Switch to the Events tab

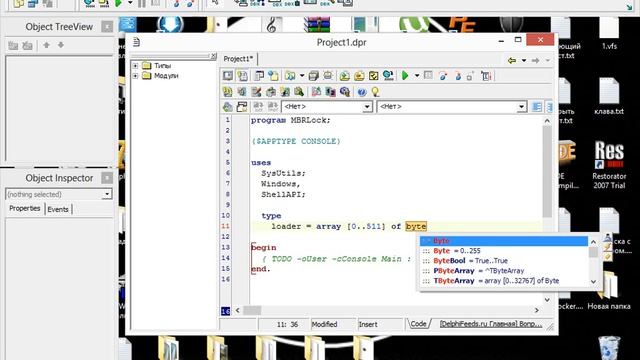click(x=58, y=209)
